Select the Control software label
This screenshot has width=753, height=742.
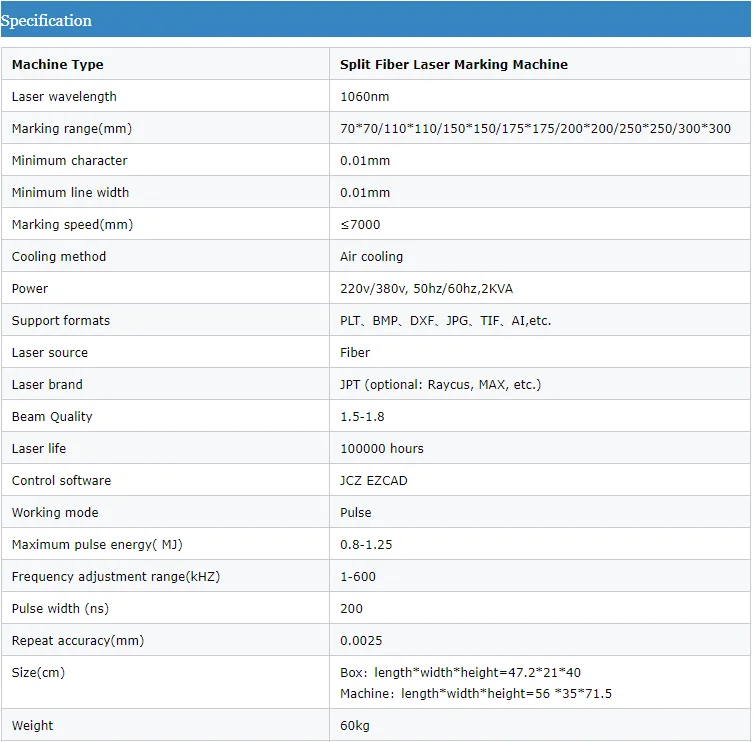pos(61,481)
